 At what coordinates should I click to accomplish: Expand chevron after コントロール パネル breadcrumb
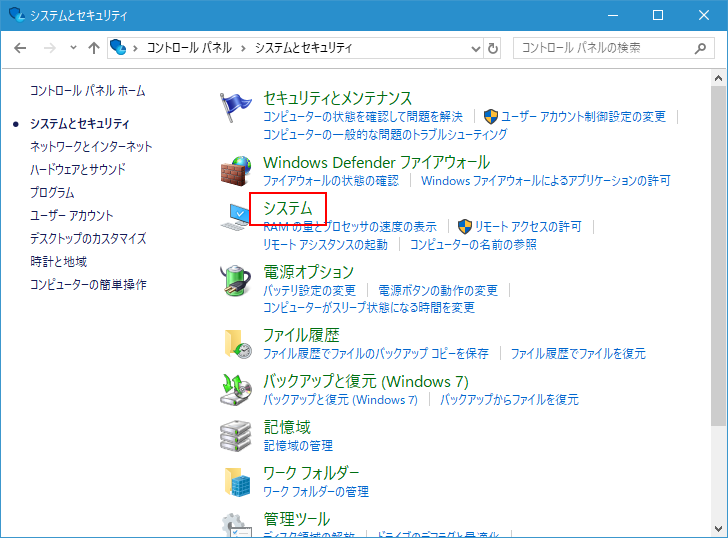click(x=243, y=48)
